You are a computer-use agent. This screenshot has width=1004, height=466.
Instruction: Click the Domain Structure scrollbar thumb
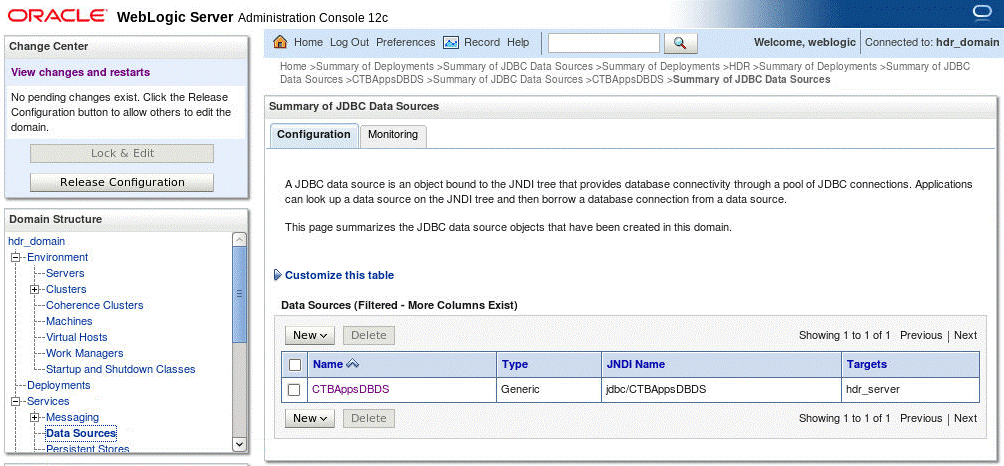point(238,294)
